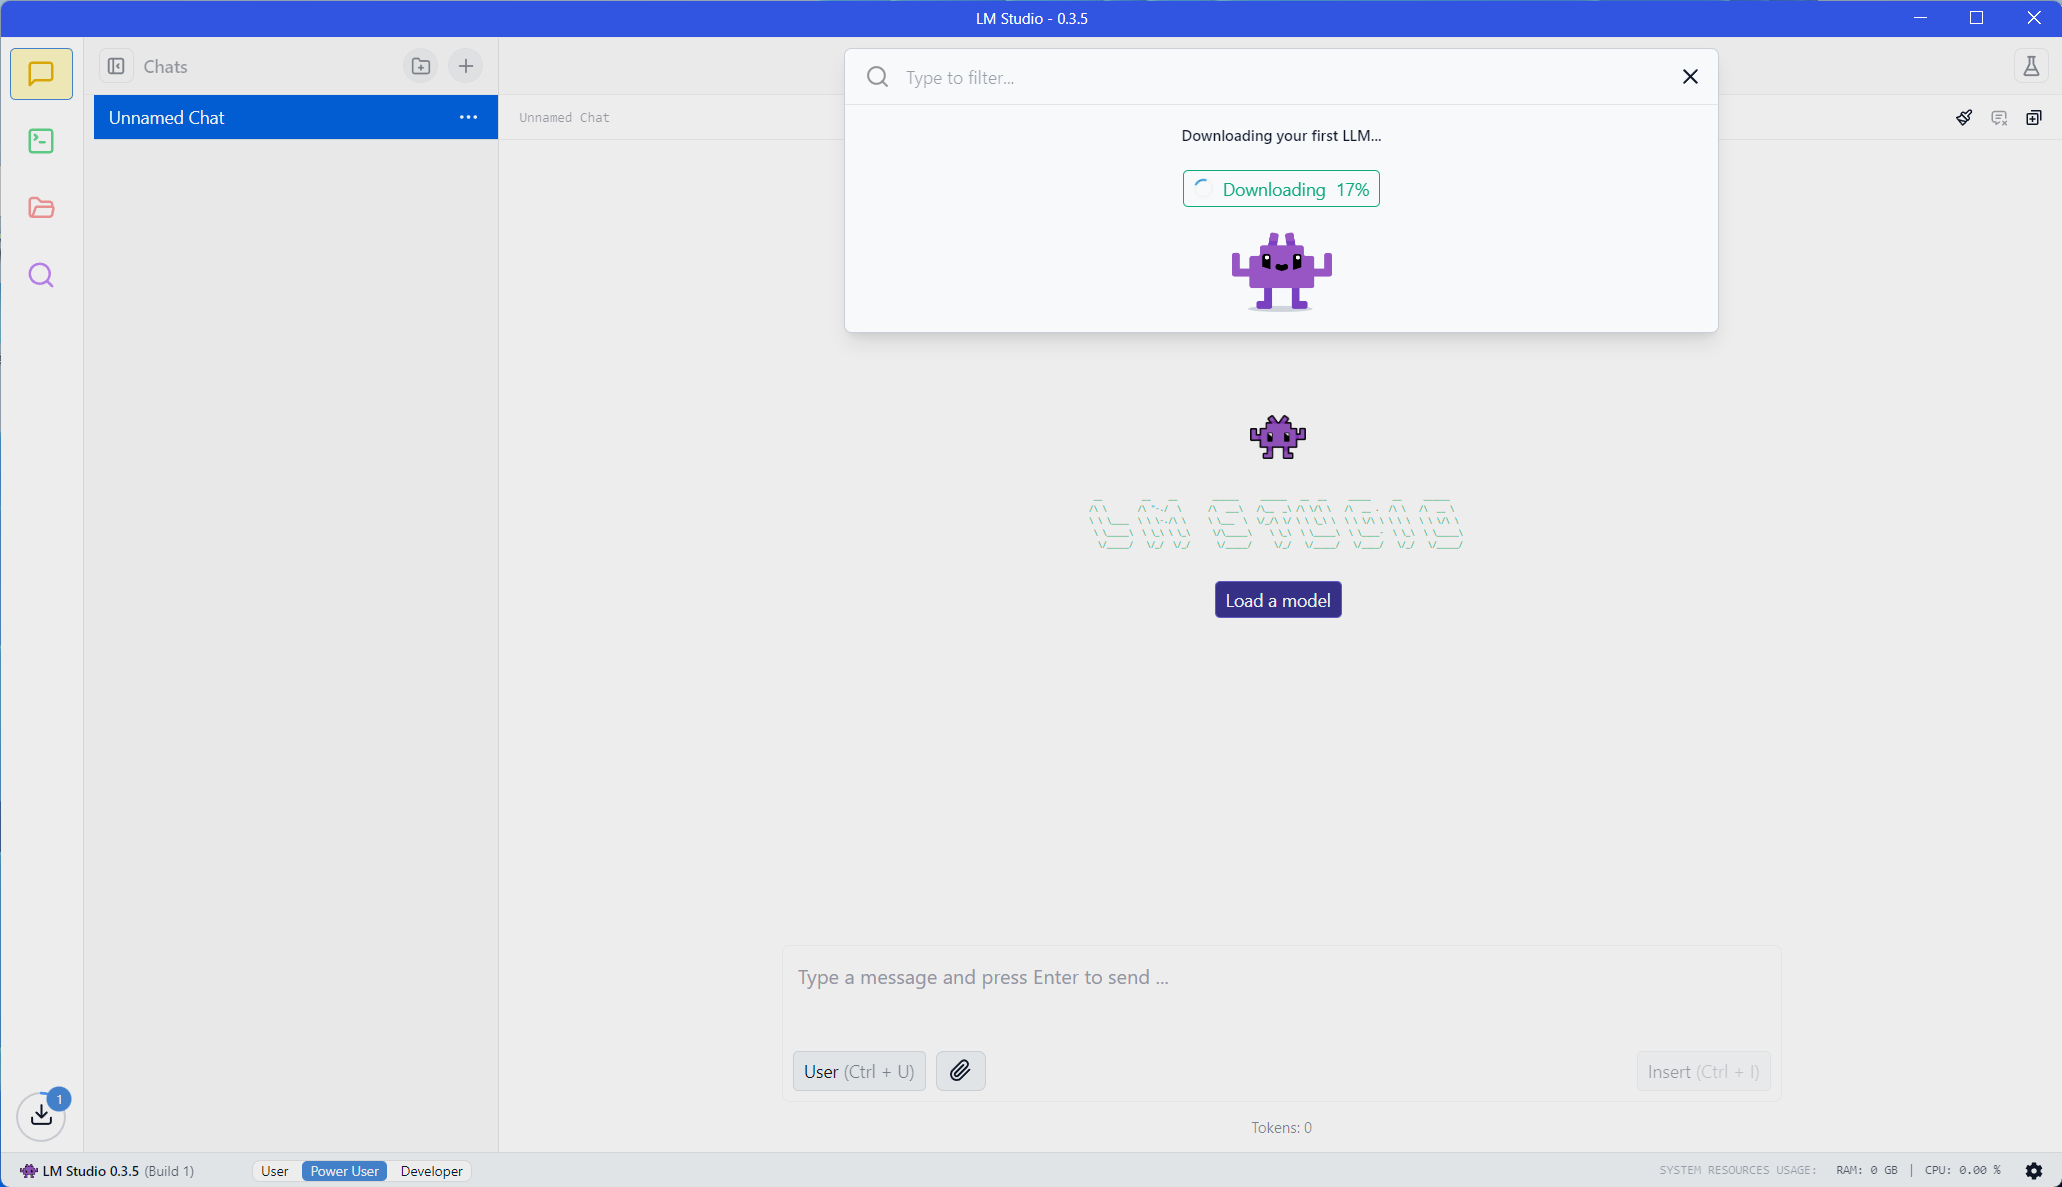
Task: Open My Models folder icon
Action: tap(41, 208)
